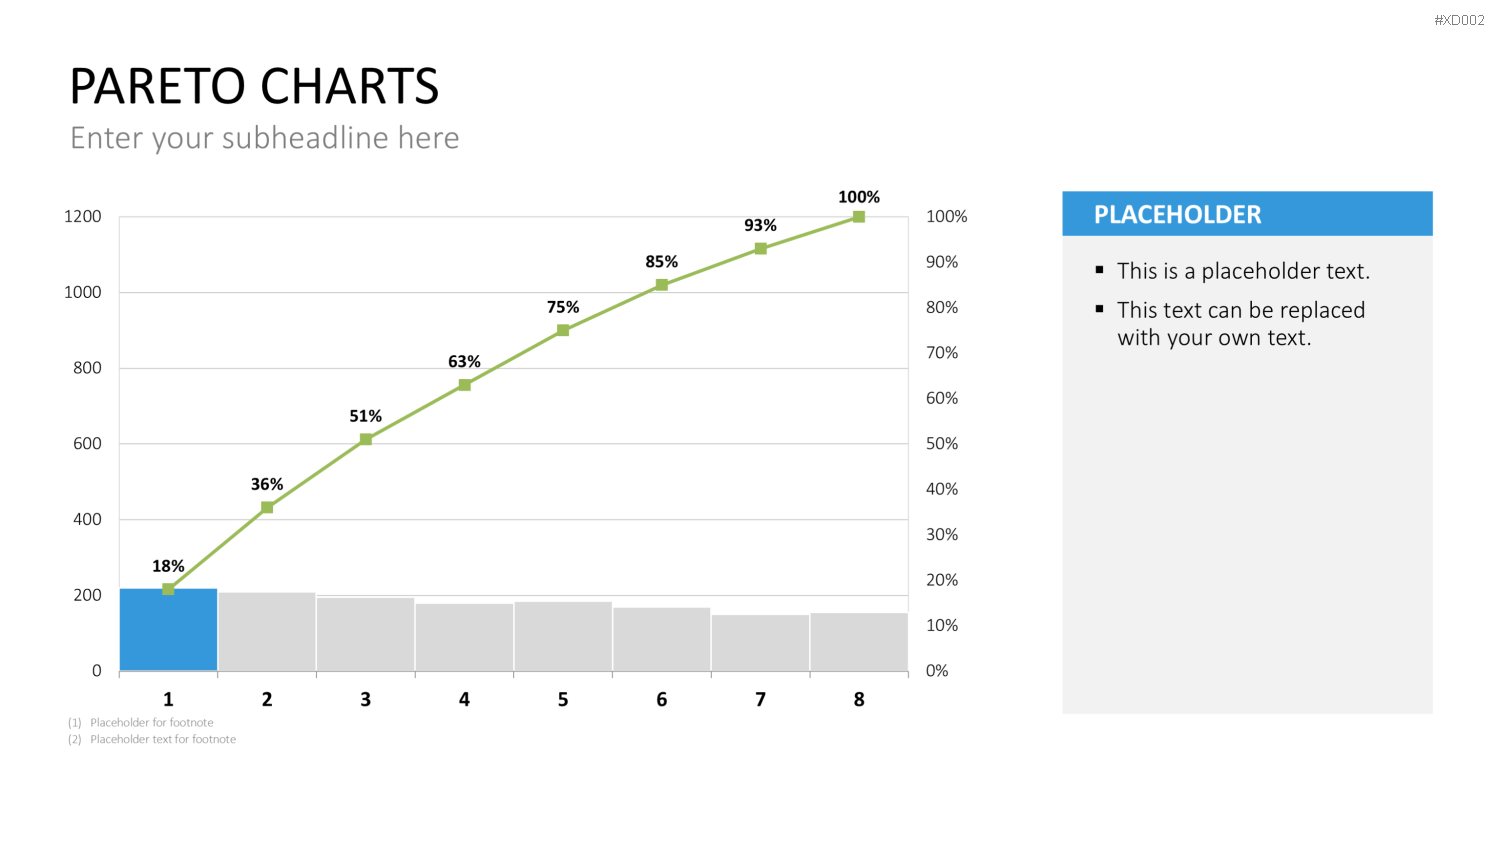
Task: Click the 18% line marker
Action: pos(168,589)
